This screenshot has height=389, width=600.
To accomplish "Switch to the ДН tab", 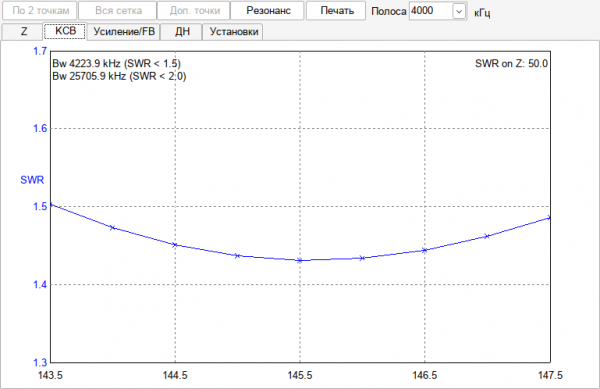I will pos(181,32).
